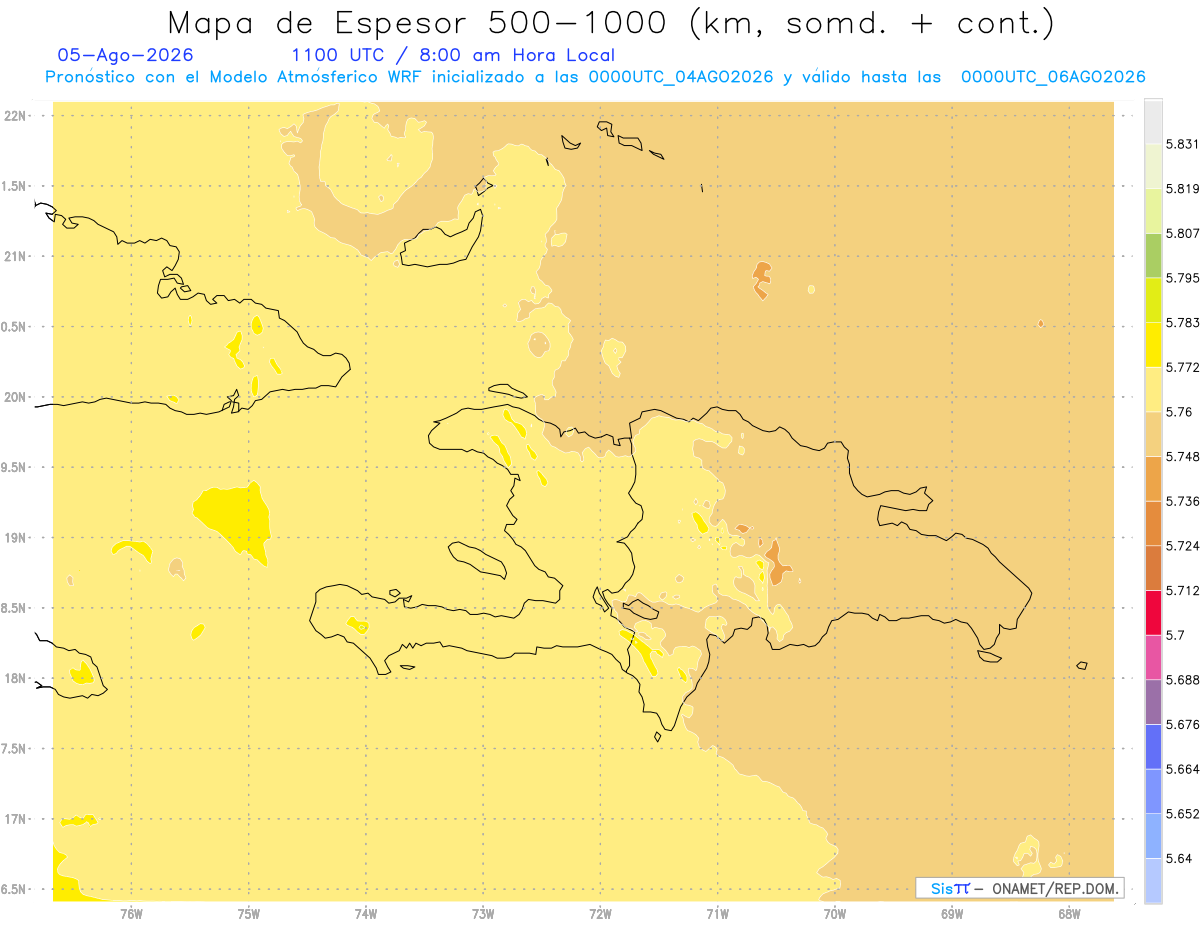This screenshot has width=1200, height=927.
Task: Click the 69W longitude label
Action: pyautogui.click(x=952, y=913)
